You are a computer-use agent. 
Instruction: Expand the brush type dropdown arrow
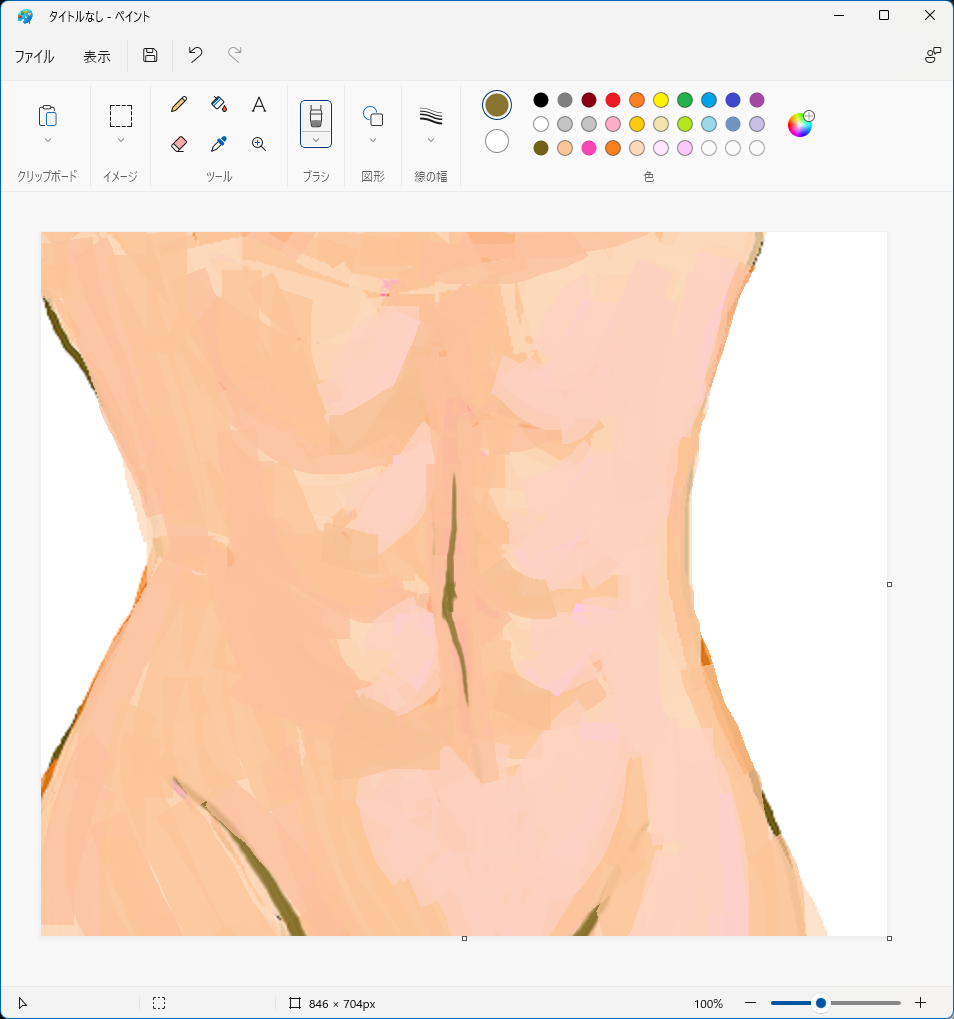pyautogui.click(x=316, y=140)
